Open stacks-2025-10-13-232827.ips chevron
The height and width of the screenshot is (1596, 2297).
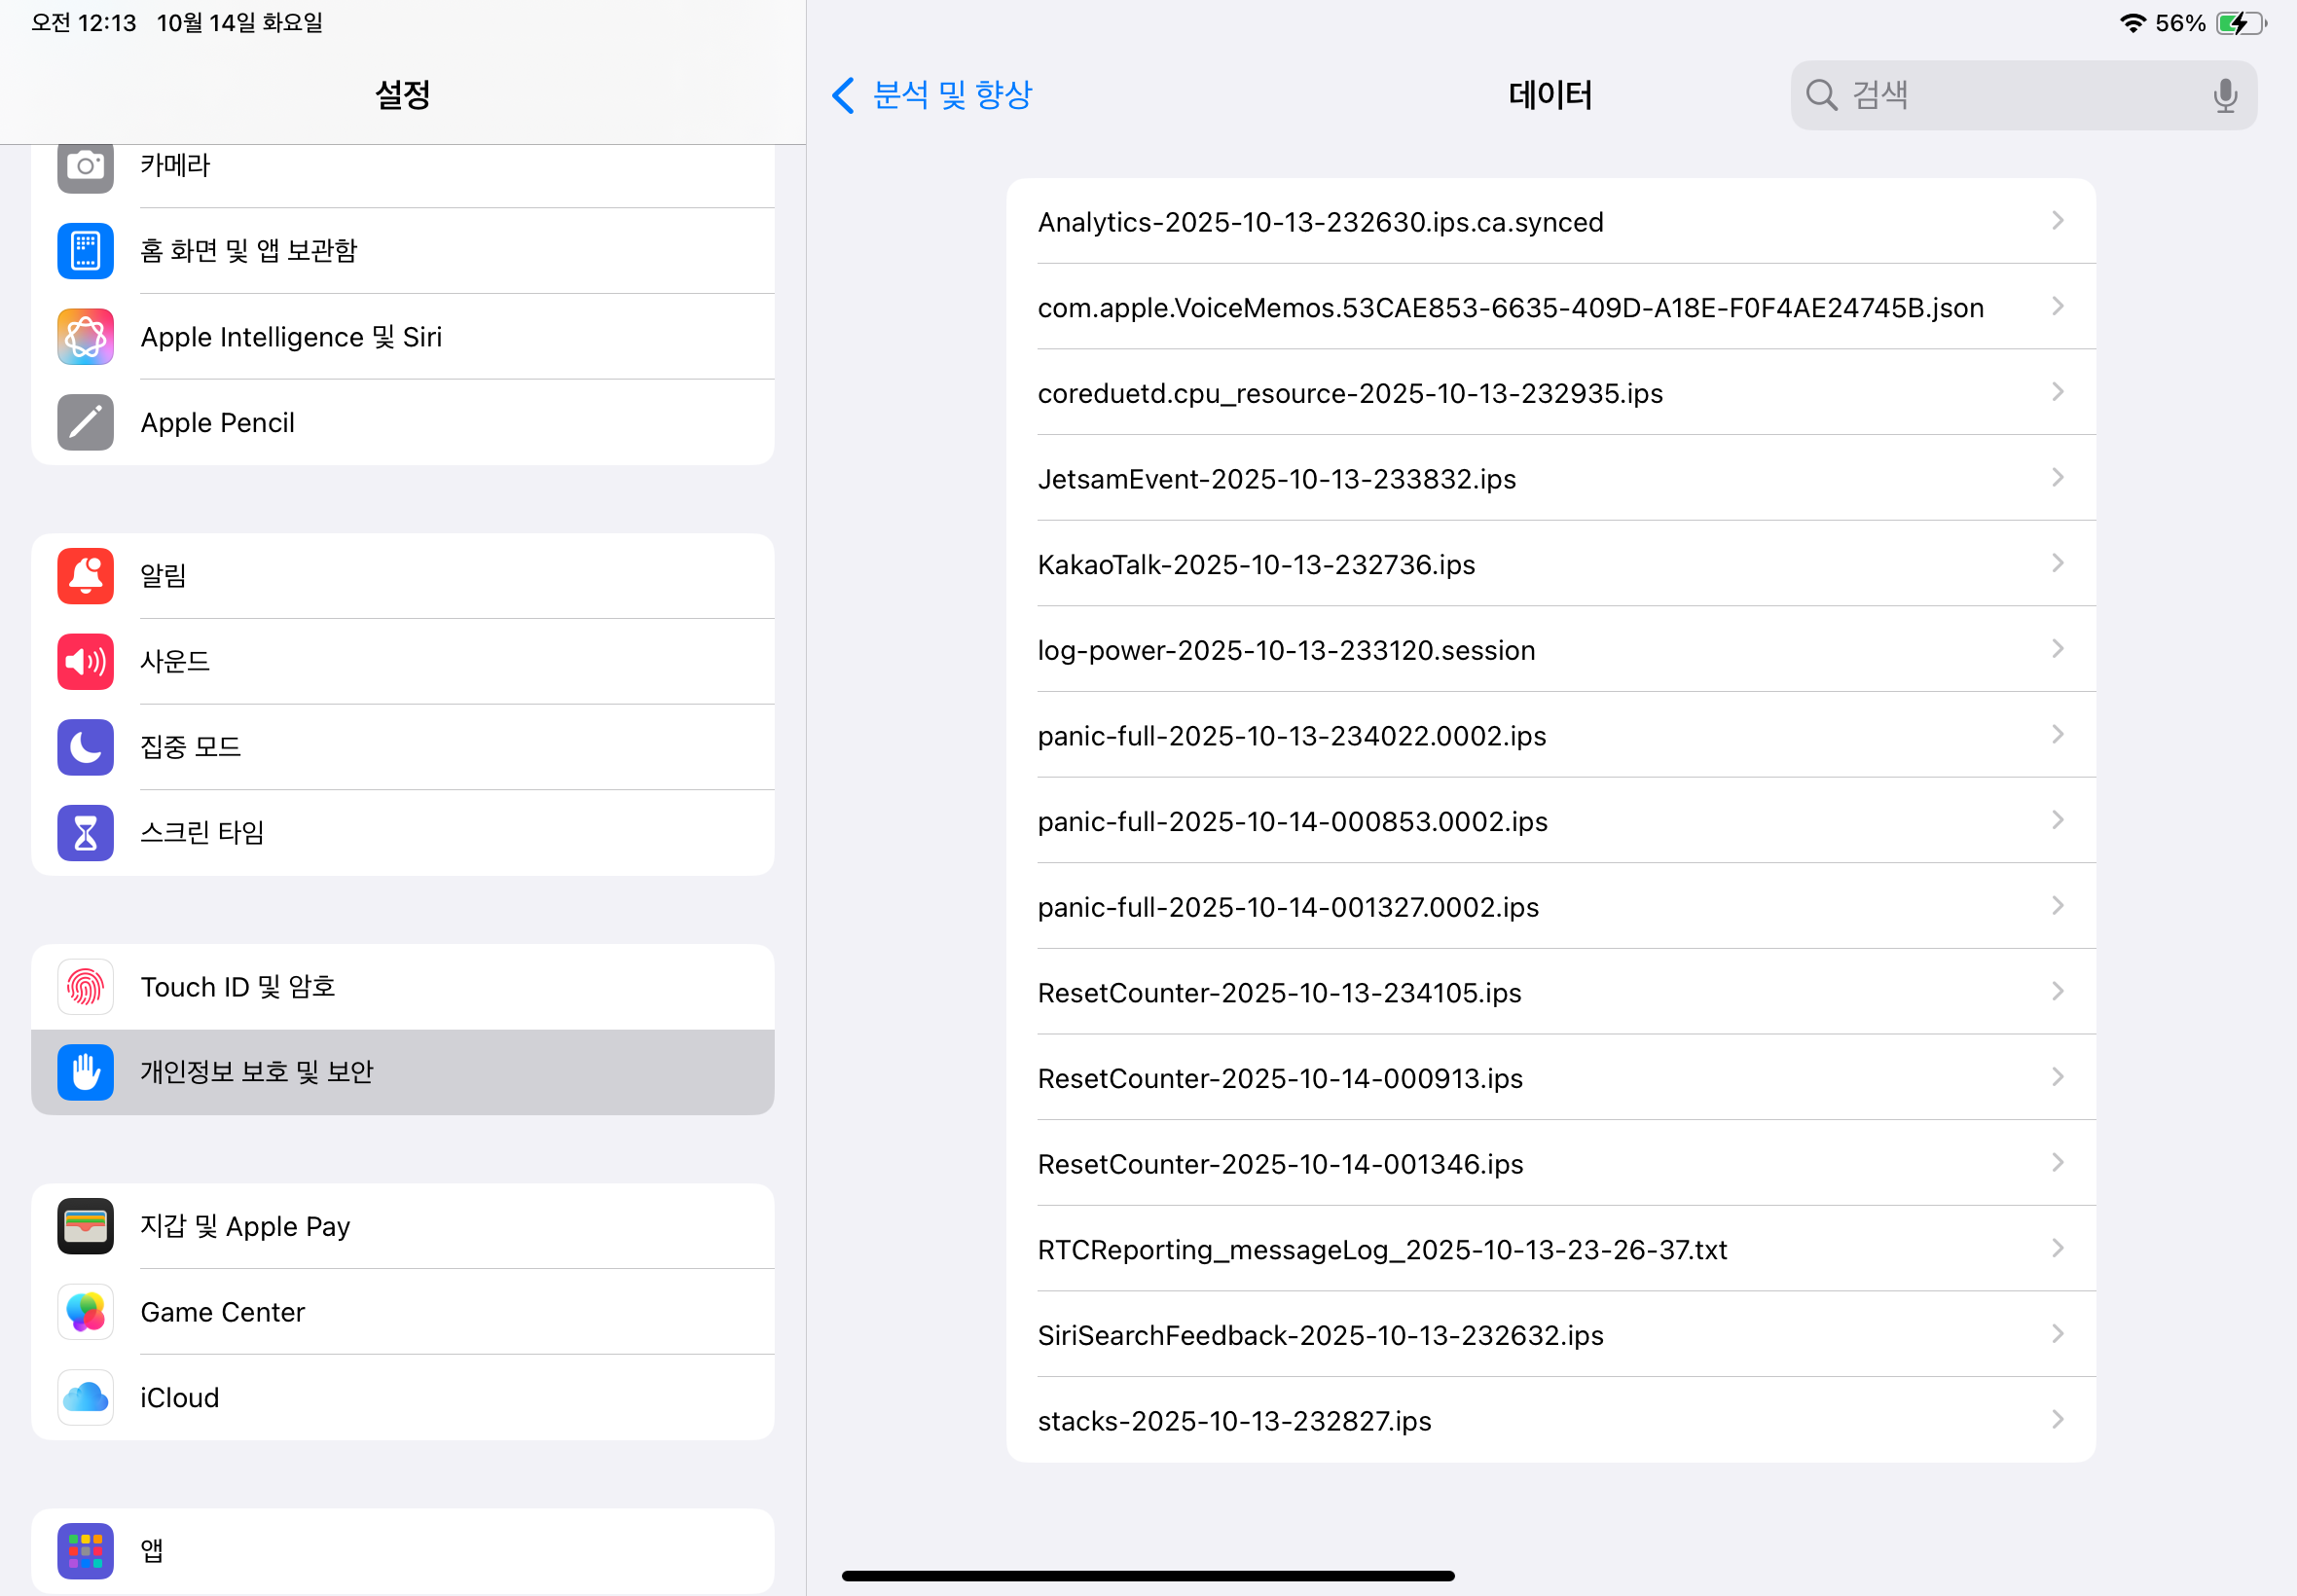tap(2057, 1420)
